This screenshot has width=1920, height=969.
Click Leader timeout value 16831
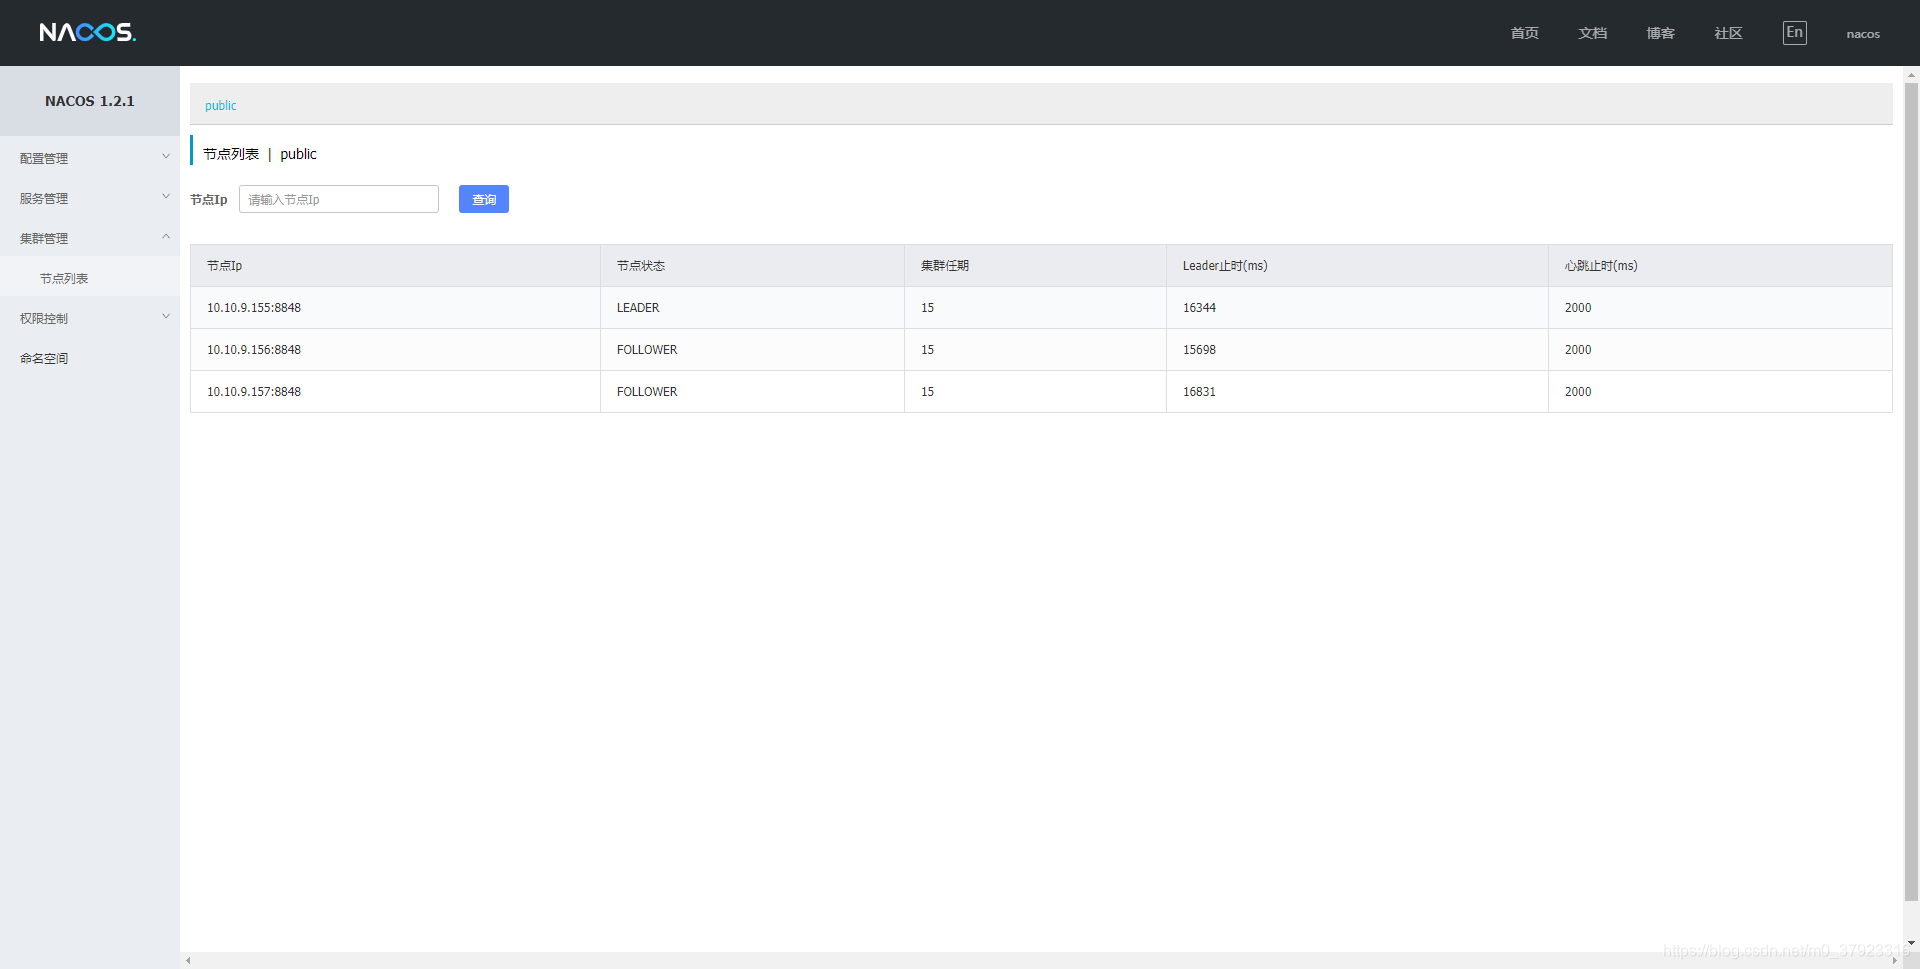(1199, 392)
